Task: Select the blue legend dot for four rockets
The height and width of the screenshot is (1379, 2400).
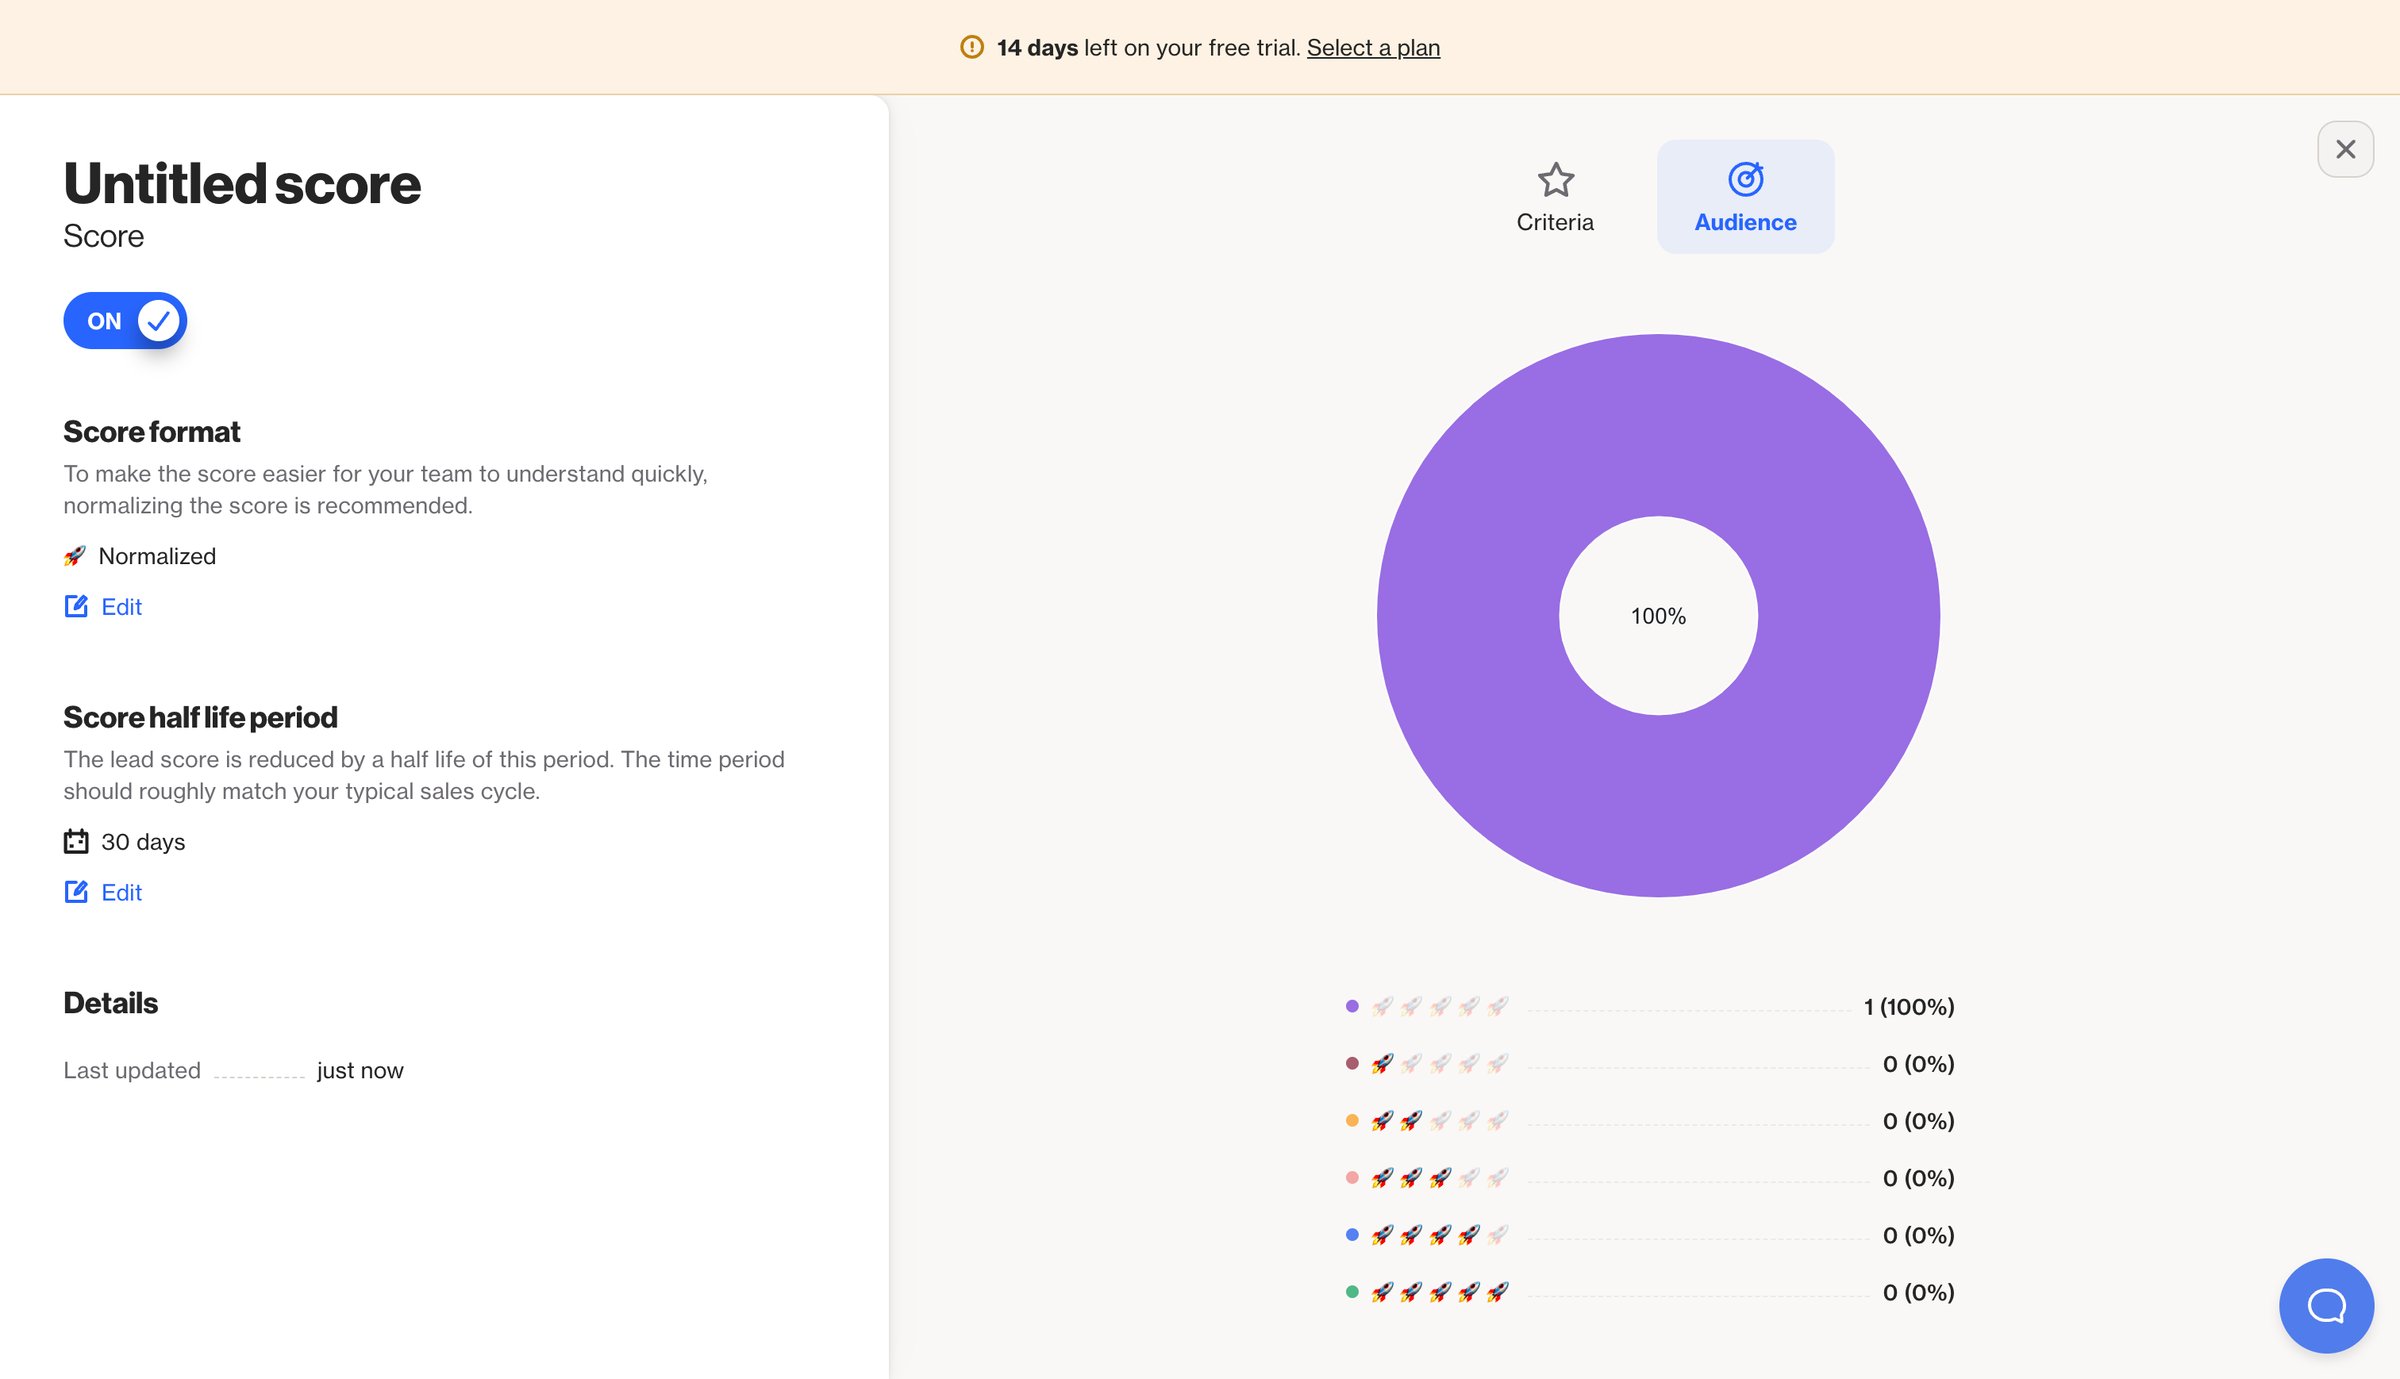Action: [x=1352, y=1234]
